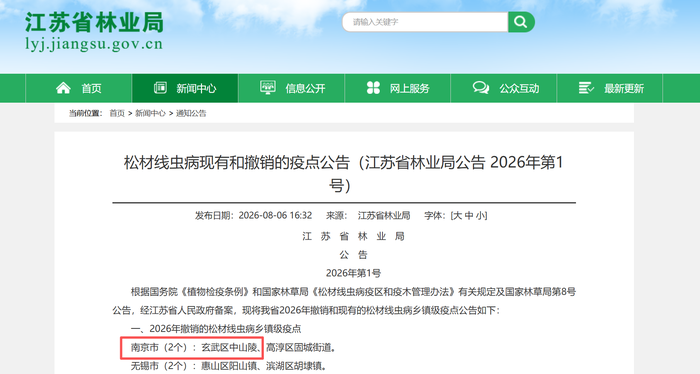Screen dimensions: 700x374
Task: Click the home icon beside 首页
Action: click(63, 88)
